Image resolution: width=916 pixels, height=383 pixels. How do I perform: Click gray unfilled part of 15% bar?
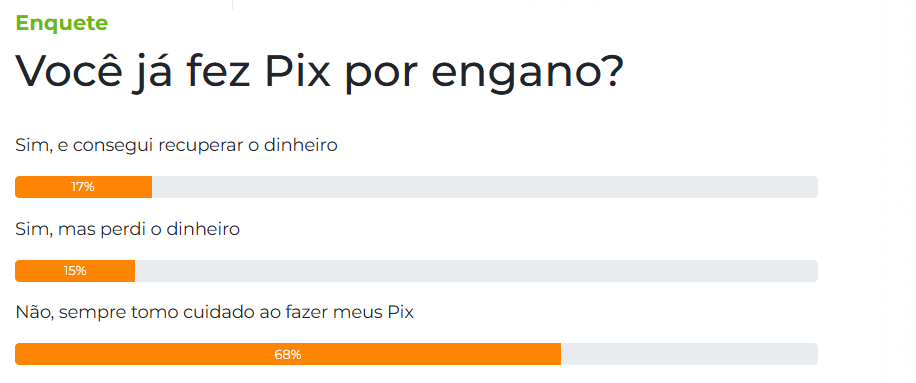476,271
